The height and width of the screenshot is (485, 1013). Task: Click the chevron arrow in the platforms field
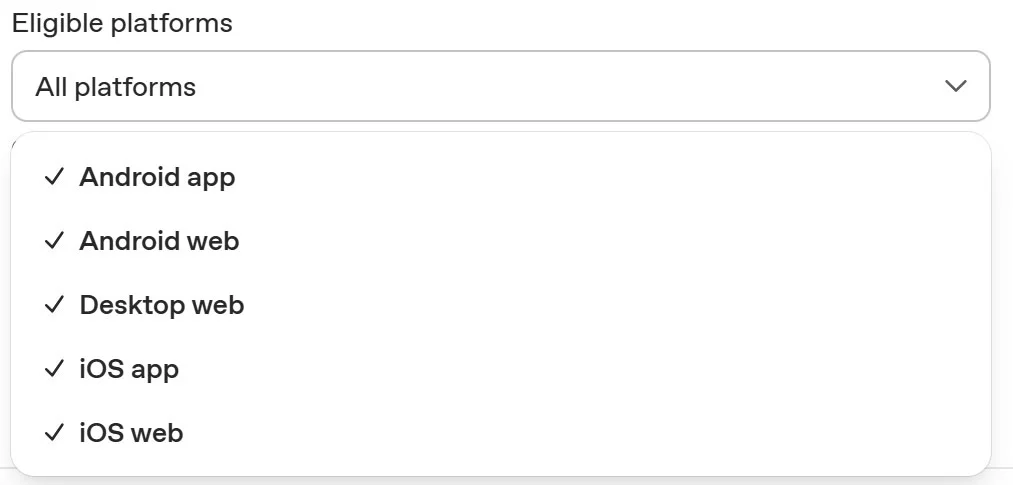click(956, 86)
